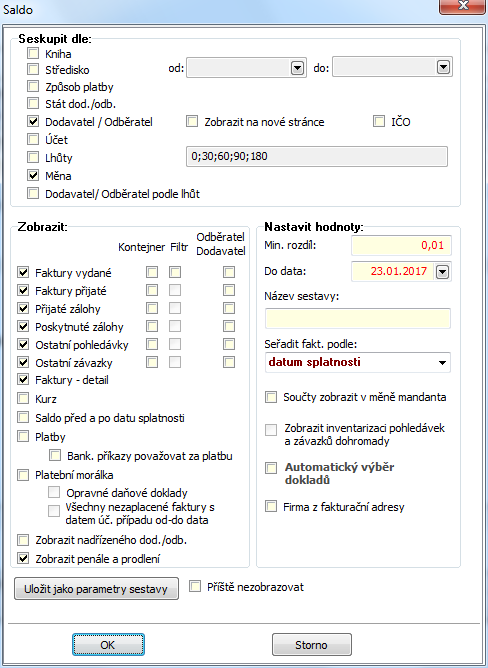
Task: Tick Příště nezobrazovat checkbox
Action: [x=195, y=586]
